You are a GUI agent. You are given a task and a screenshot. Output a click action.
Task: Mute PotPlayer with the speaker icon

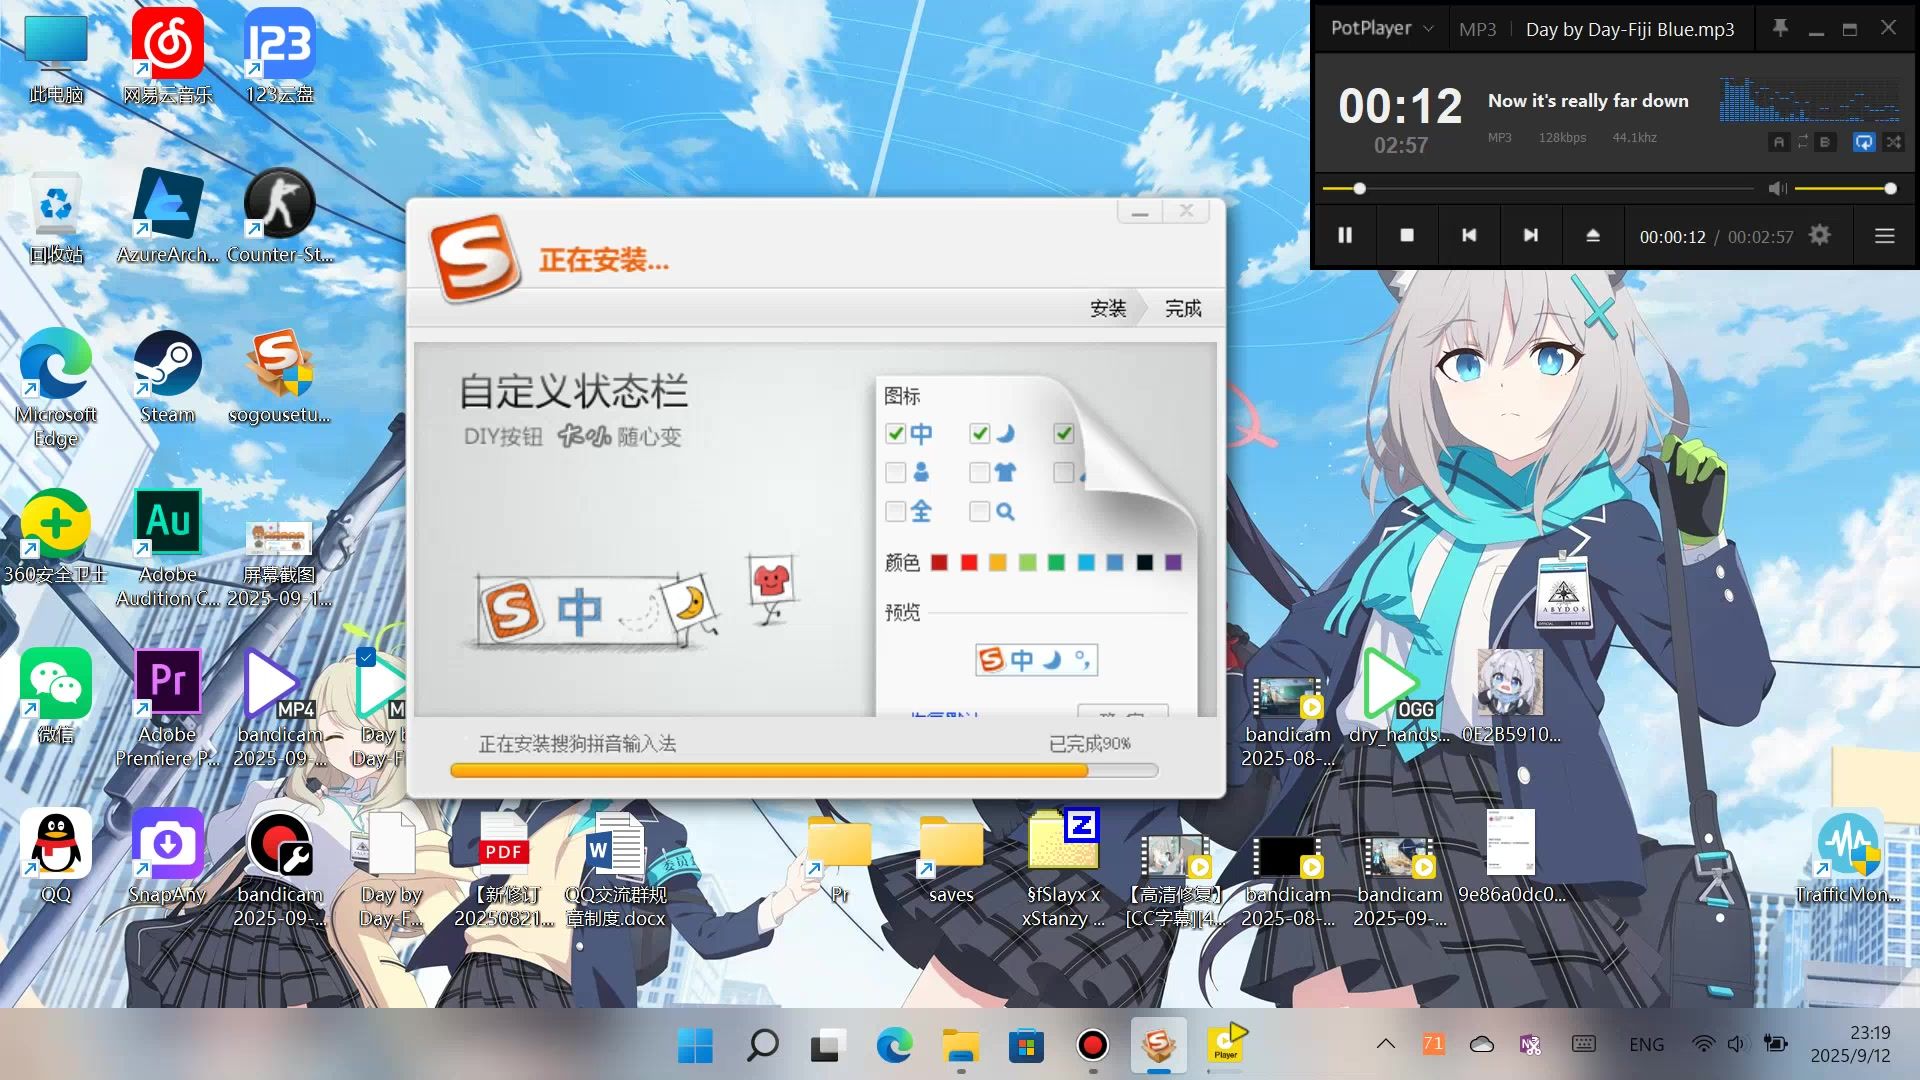tap(1777, 188)
